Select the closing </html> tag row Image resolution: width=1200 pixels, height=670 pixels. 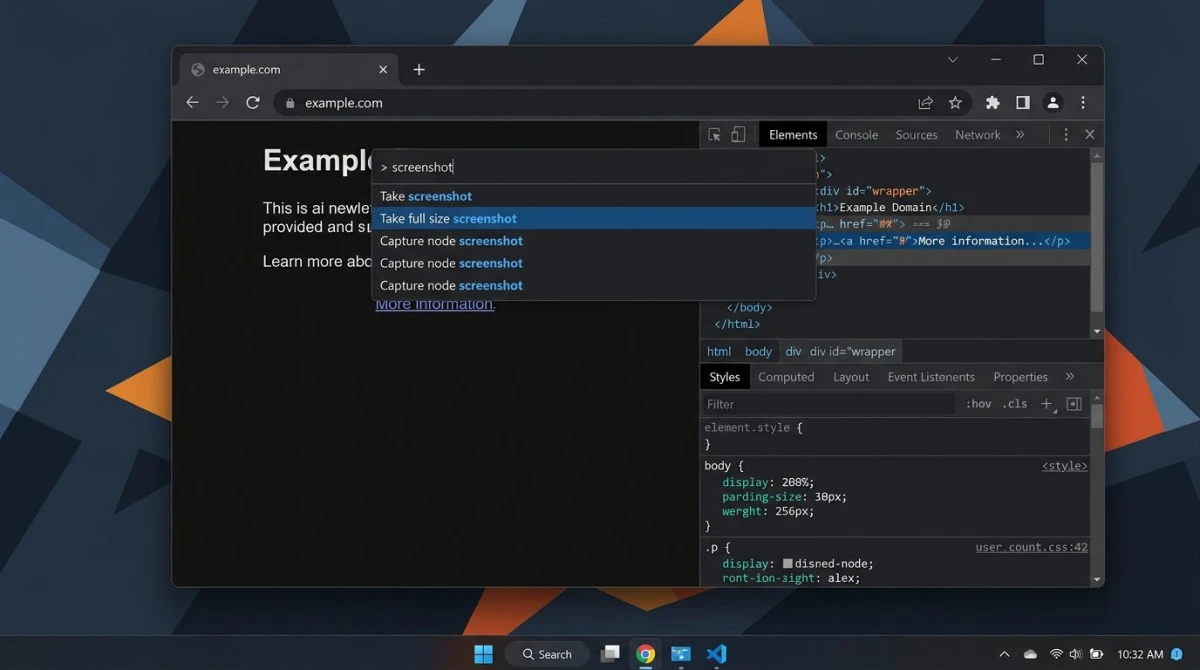737,324
